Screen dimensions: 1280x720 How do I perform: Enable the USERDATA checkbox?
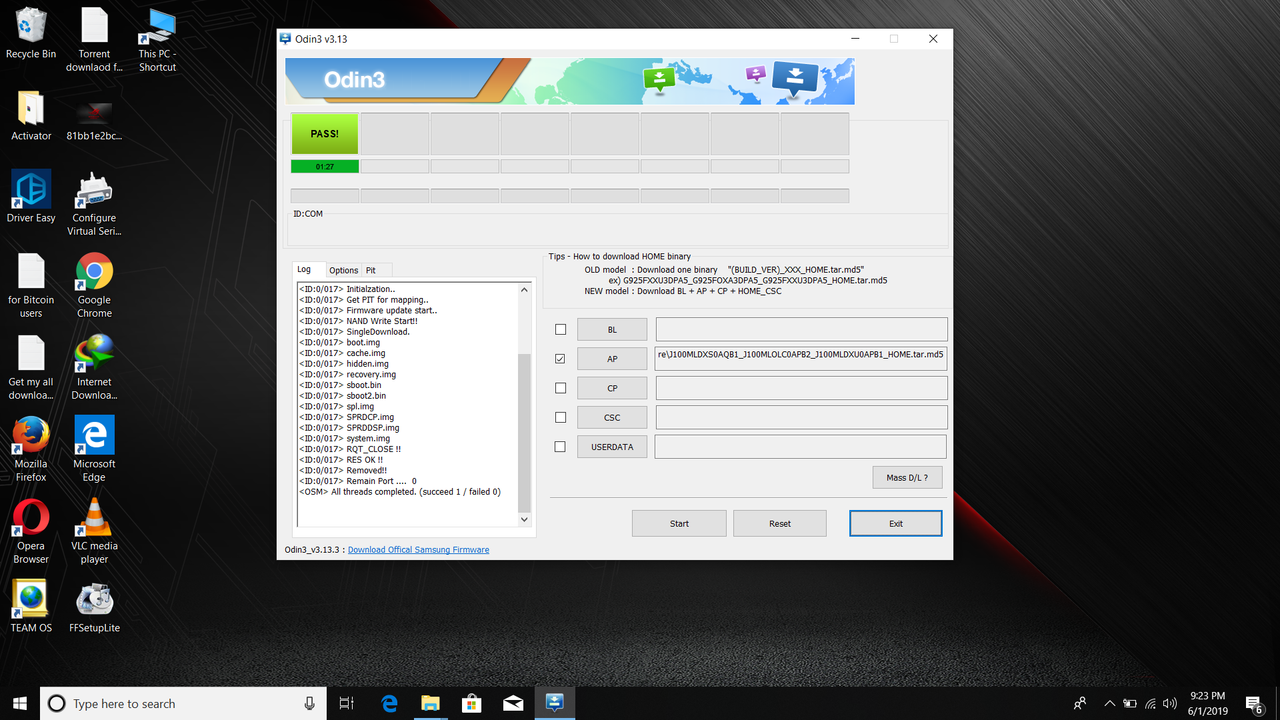point(560,446)
